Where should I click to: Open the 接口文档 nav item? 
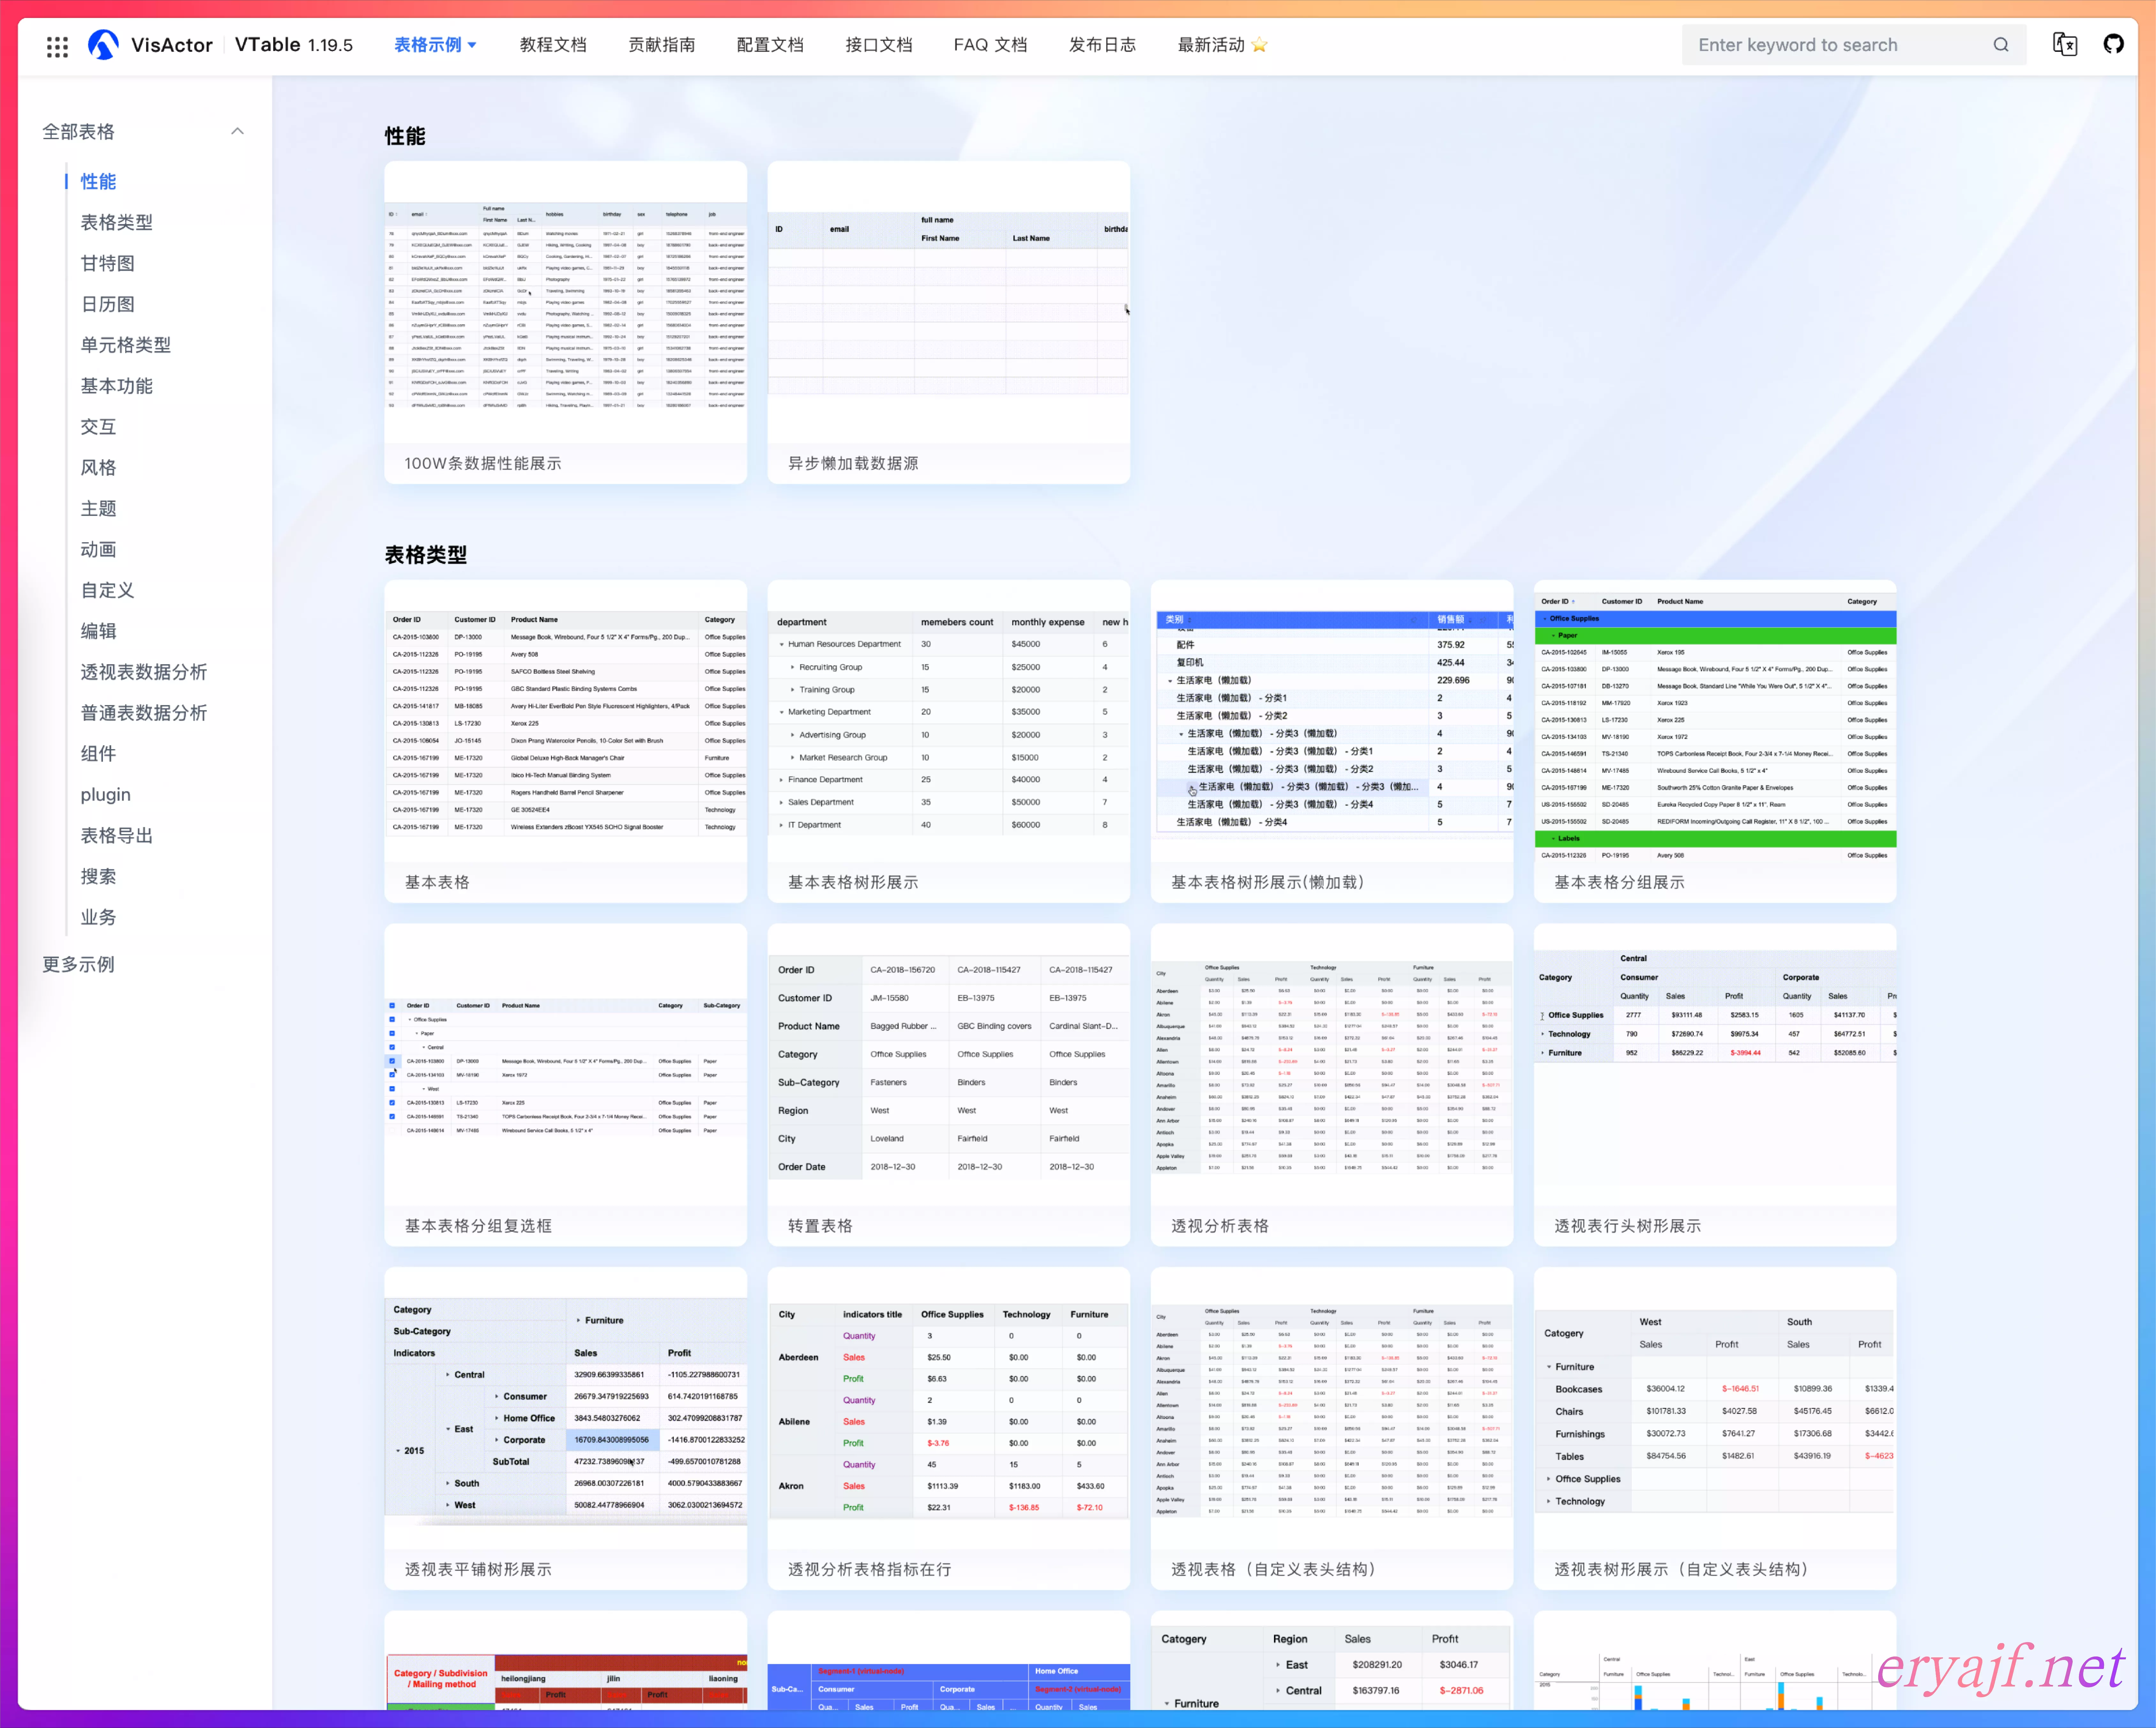click(879, 45)
